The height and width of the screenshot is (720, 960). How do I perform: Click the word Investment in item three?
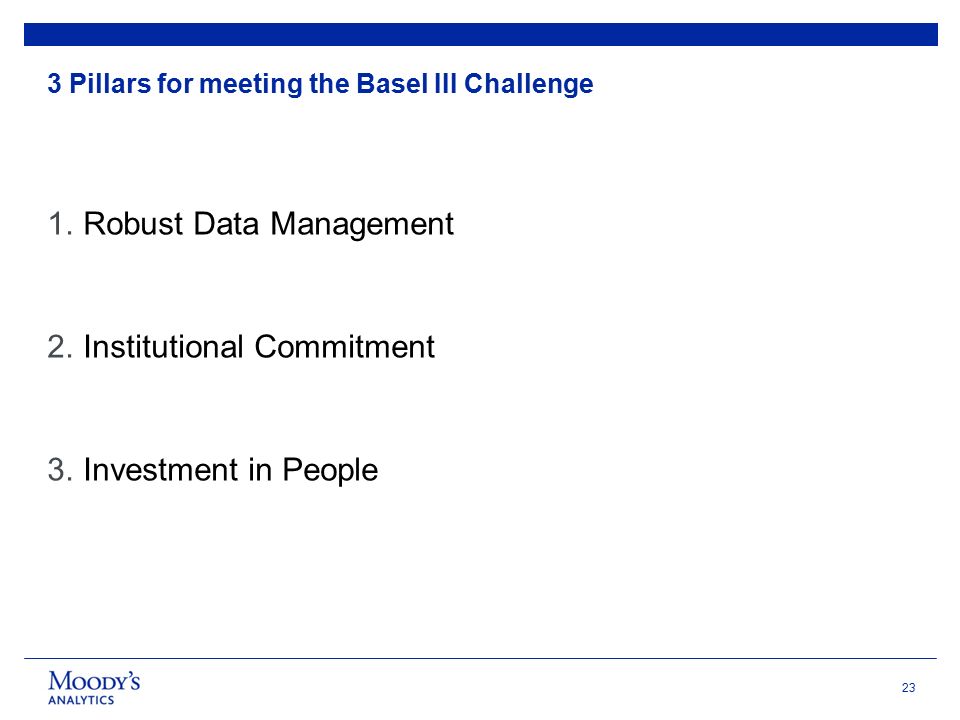[160, 470]
